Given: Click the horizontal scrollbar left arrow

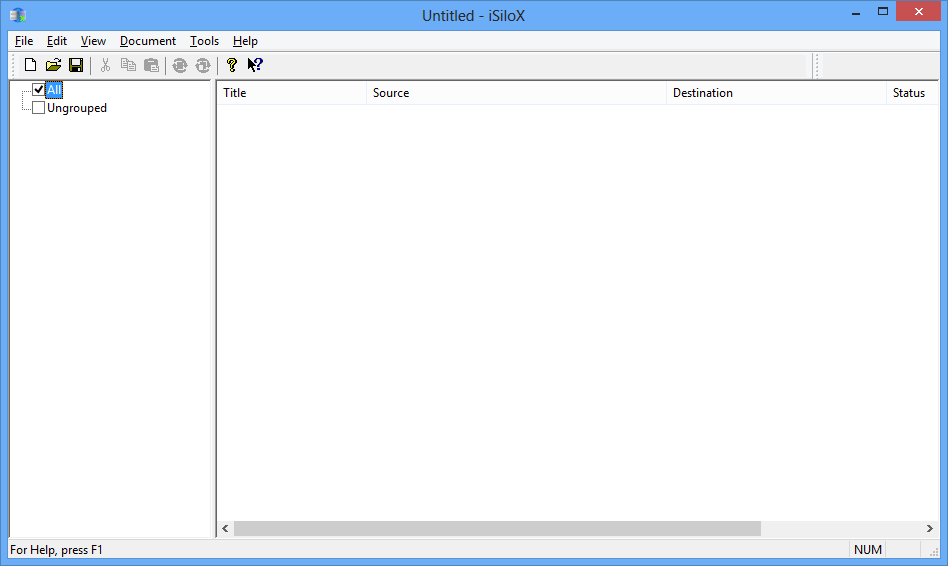Looking at the screenshot, I should [226, 529].
